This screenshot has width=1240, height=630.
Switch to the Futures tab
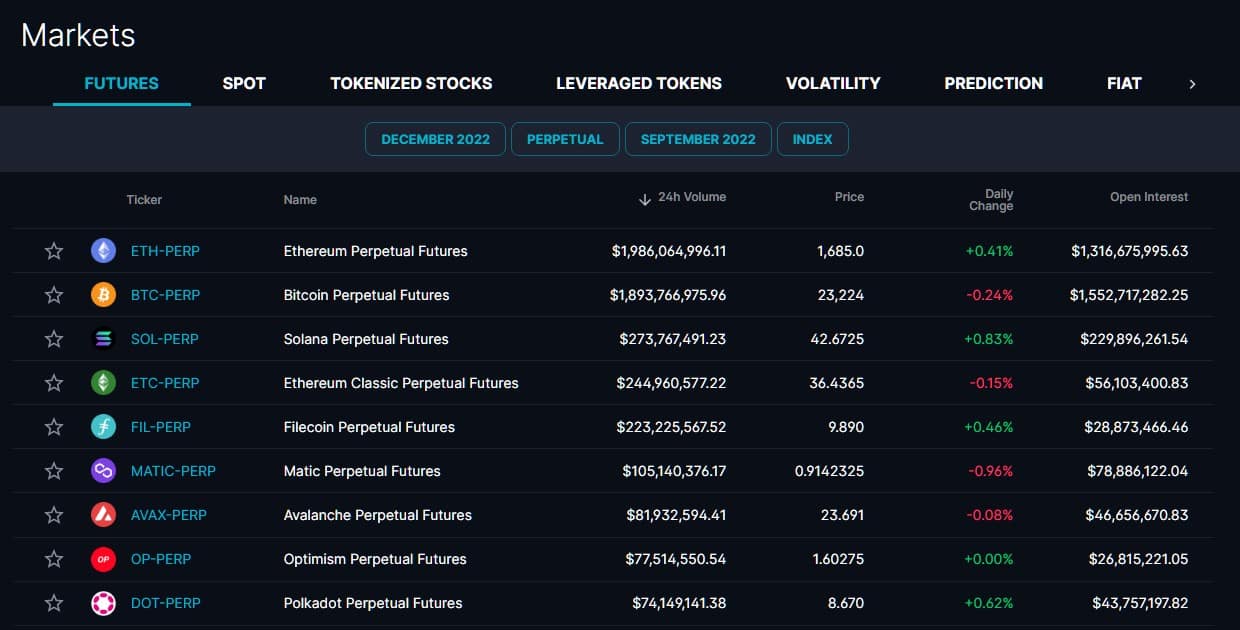[121, 83]
